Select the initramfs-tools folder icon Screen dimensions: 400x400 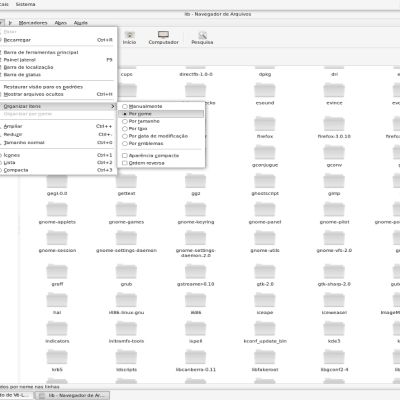[x=126, y=329]
